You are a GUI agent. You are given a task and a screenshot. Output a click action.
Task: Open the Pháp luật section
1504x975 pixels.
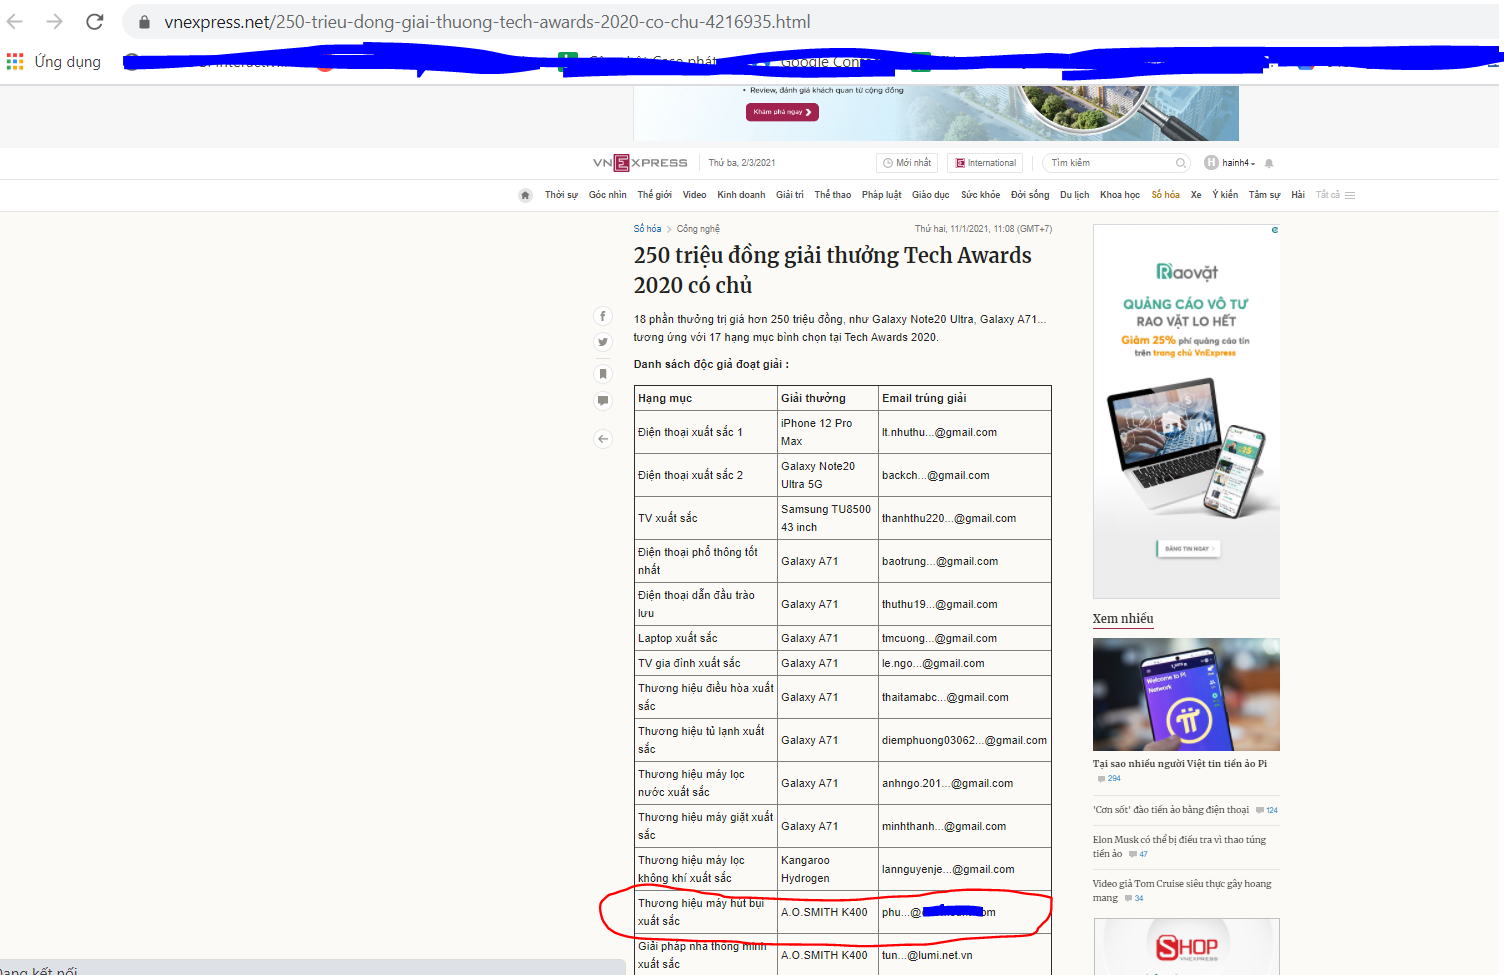(881, 195)
